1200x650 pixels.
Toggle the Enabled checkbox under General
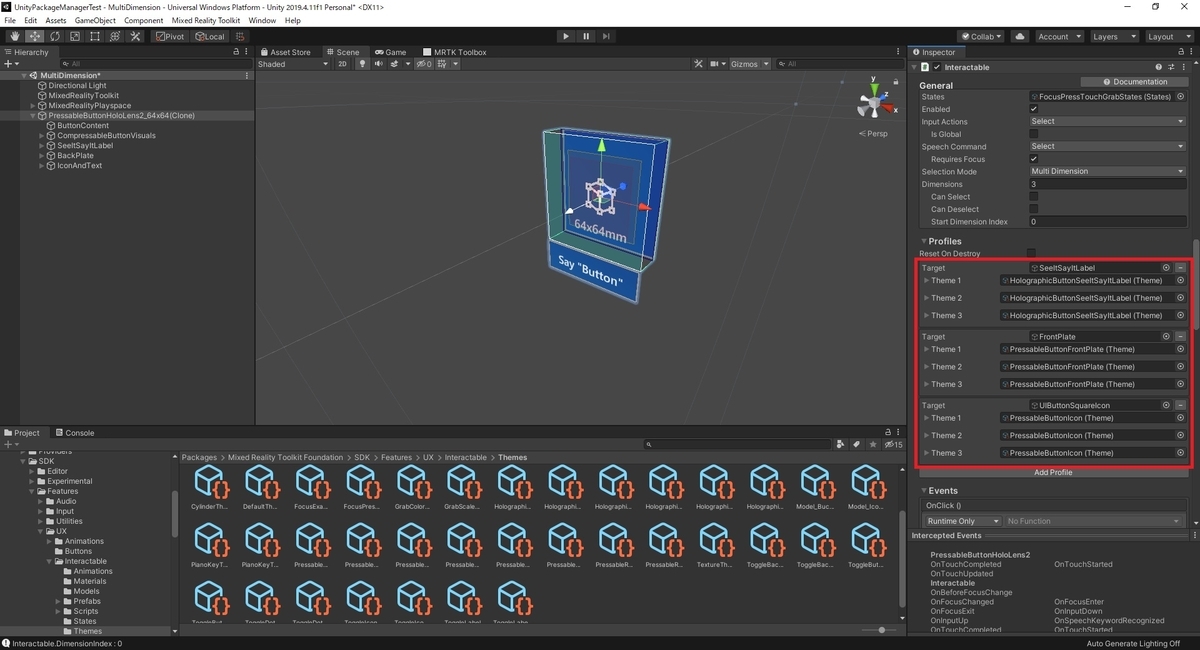point(1033,109)
